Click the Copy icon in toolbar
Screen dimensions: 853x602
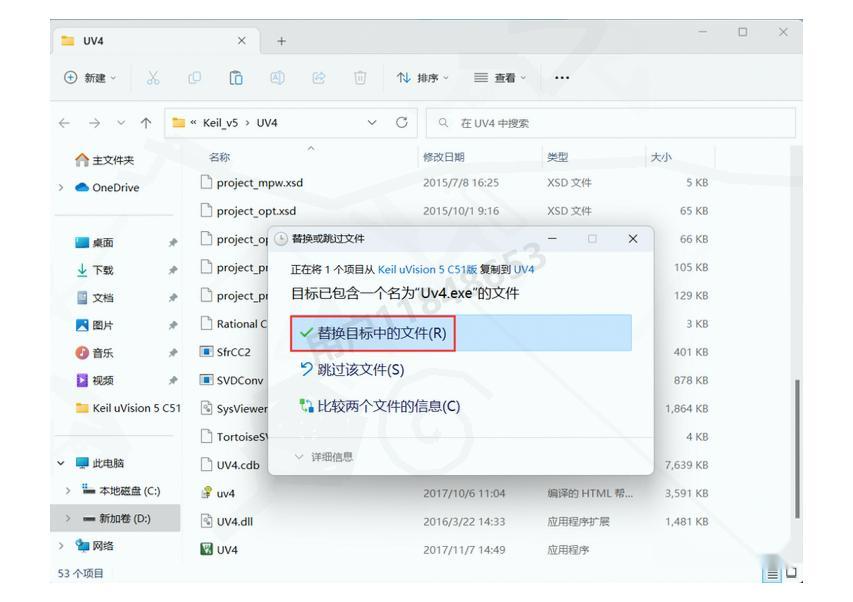pyautogui.click(x=194, y=78)
